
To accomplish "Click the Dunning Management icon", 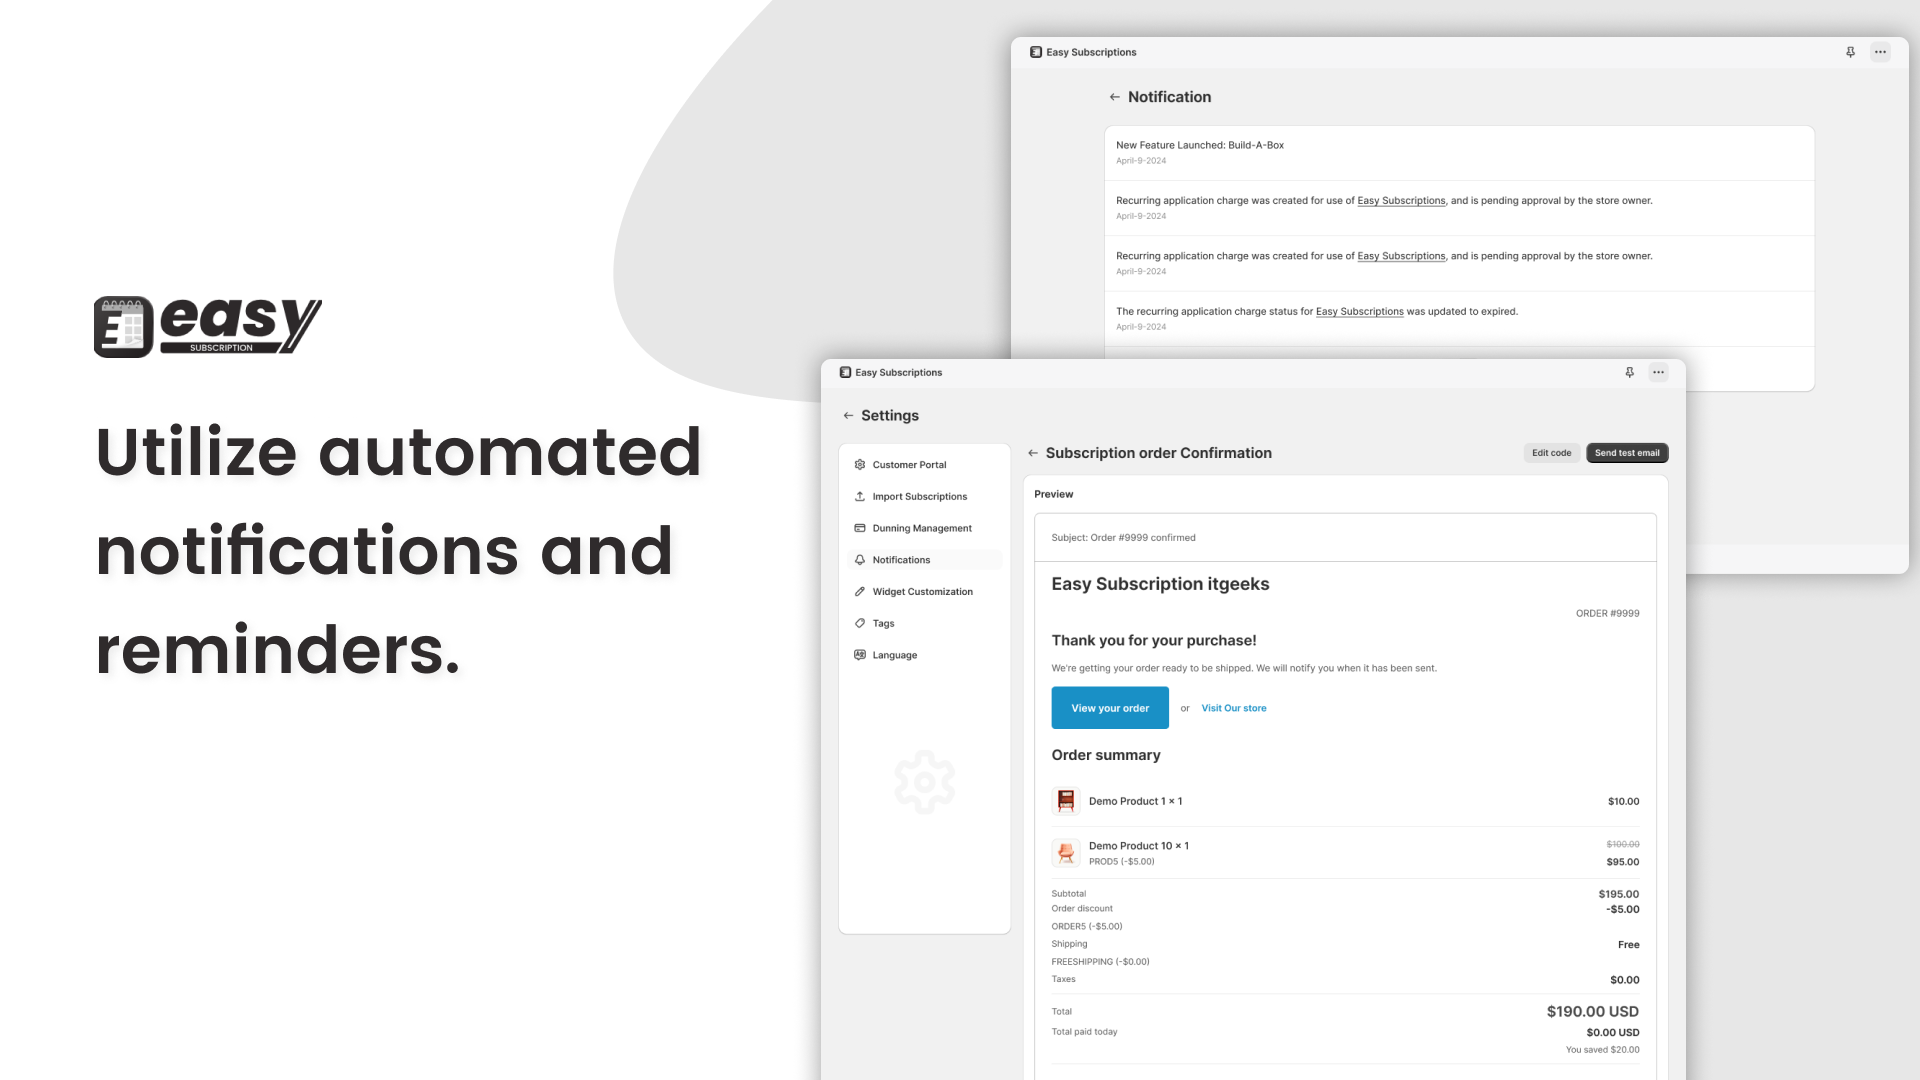I will (858, 527).
